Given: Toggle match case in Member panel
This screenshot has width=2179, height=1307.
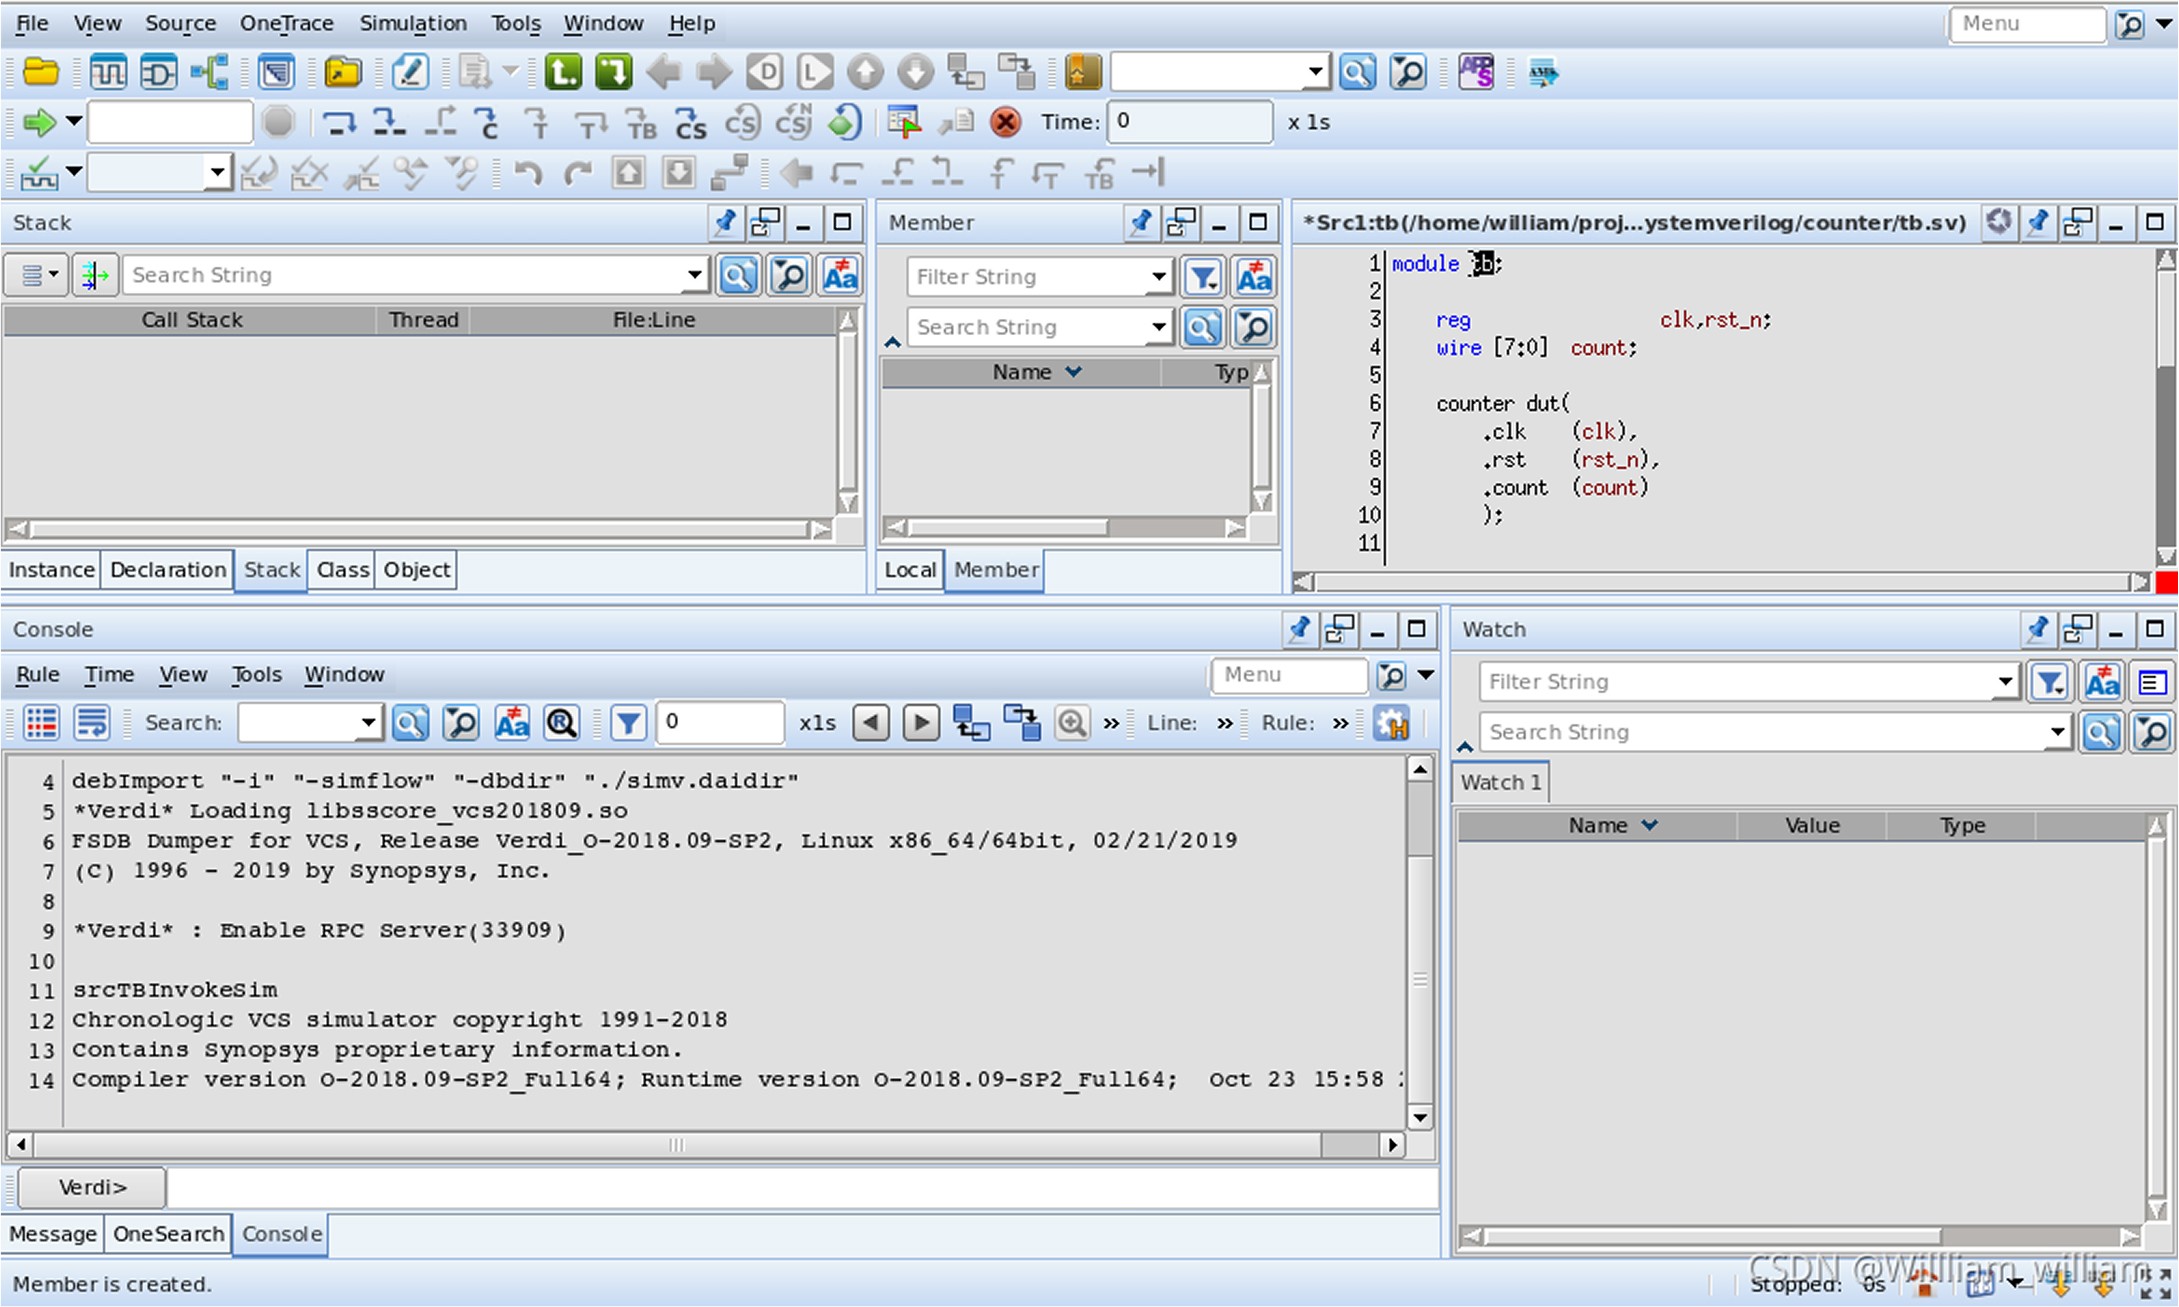Looking at the screenshot, I should tap(1253, 277).
